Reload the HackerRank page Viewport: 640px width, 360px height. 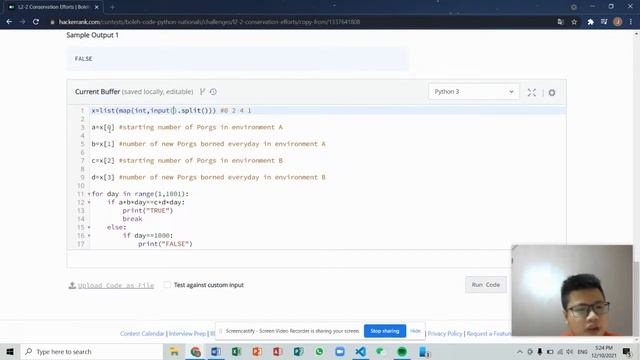(36, 22)
